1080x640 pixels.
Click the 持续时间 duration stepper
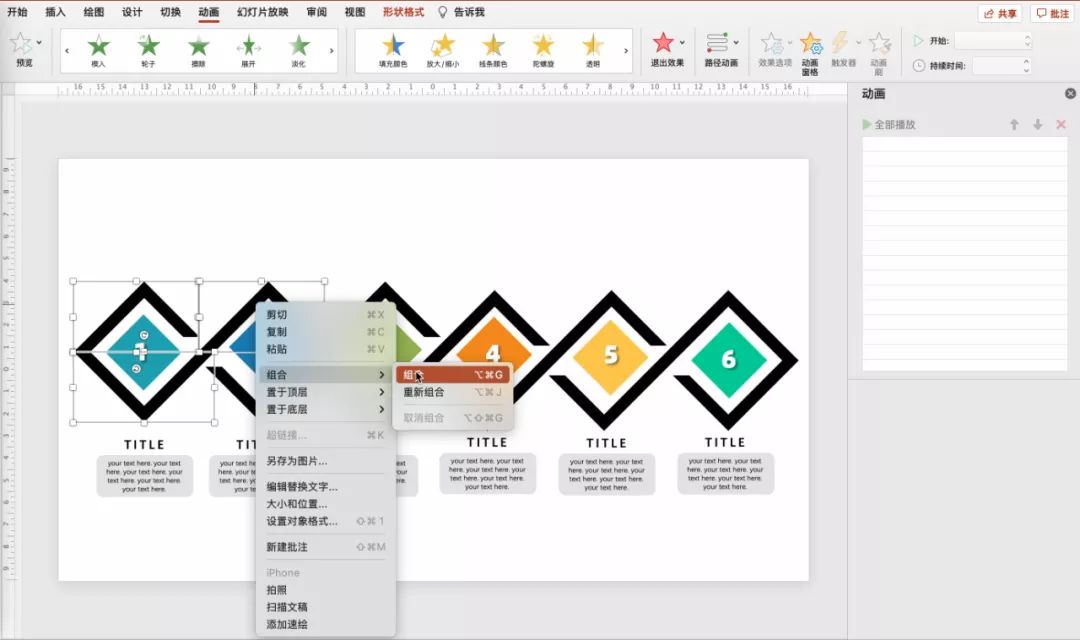pyautogui.click(x=1026, y=65)
